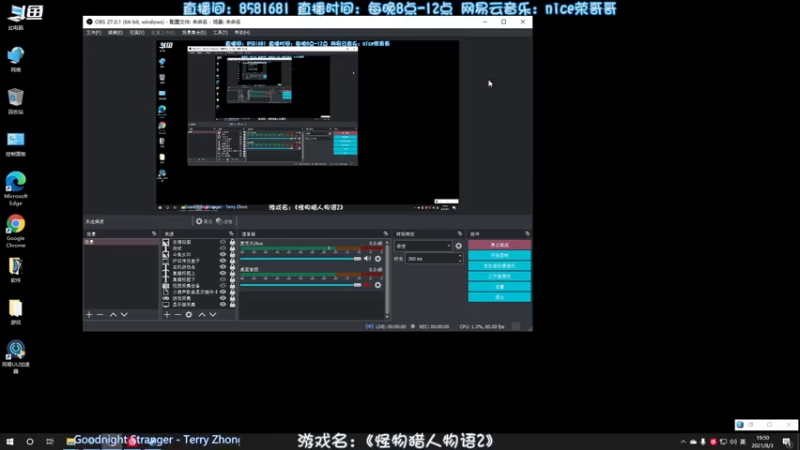
Task: Open transition properties gear icon
Action: [x=459, y=246]
